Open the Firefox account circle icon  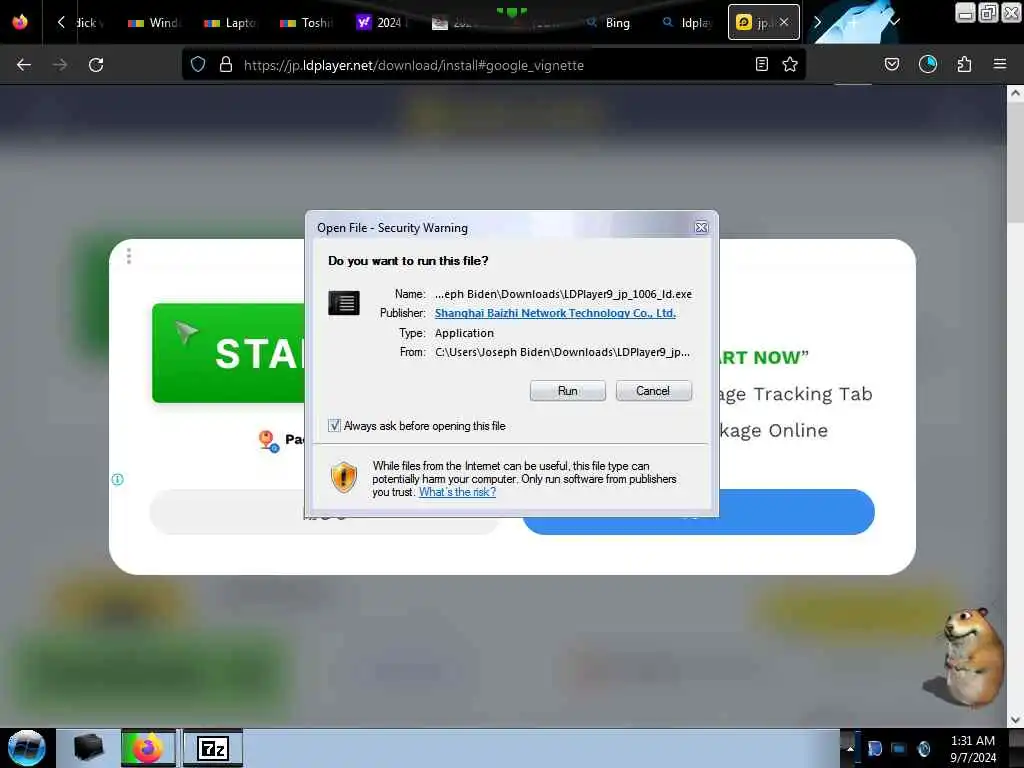[x=928, y=64]
